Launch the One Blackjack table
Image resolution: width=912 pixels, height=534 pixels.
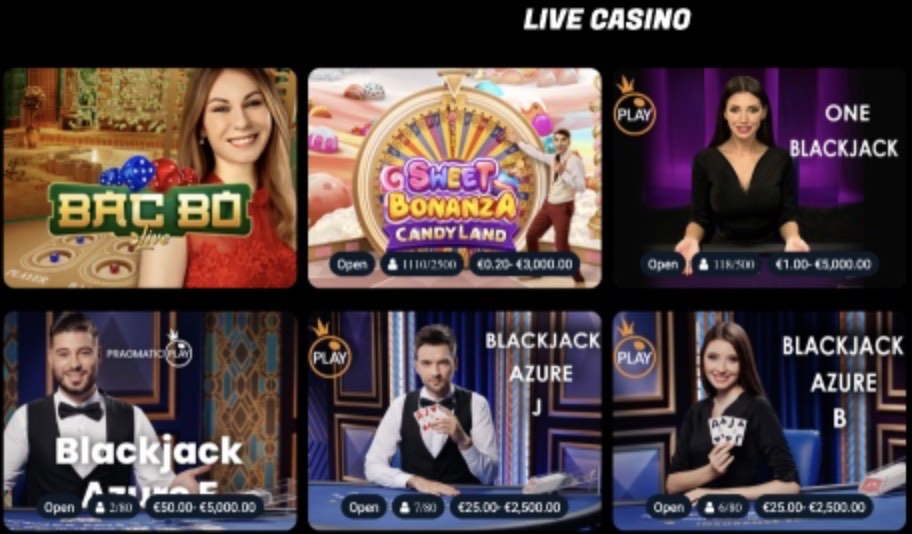click(x=759, y=178)
